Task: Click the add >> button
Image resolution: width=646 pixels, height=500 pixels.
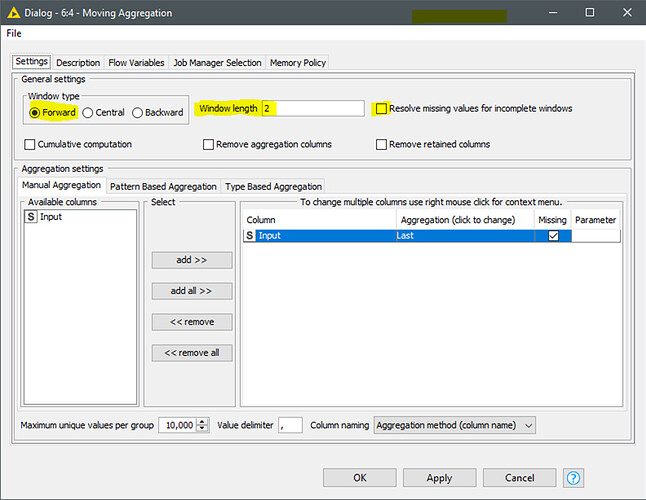Action: pos(192,260)
